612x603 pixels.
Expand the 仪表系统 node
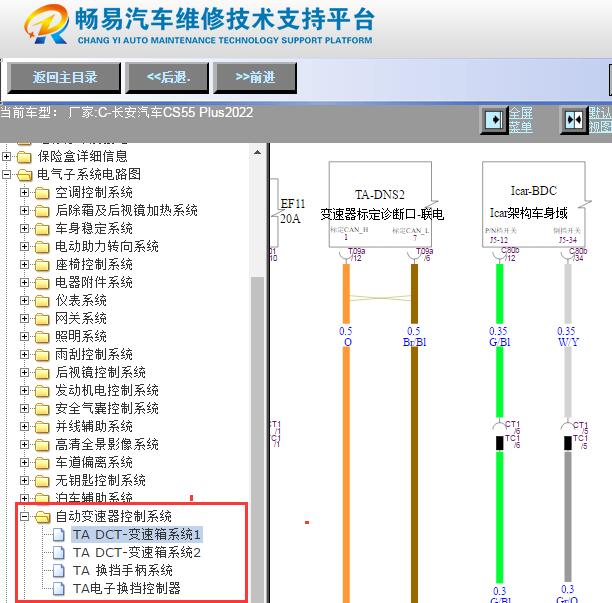point(24,301)
